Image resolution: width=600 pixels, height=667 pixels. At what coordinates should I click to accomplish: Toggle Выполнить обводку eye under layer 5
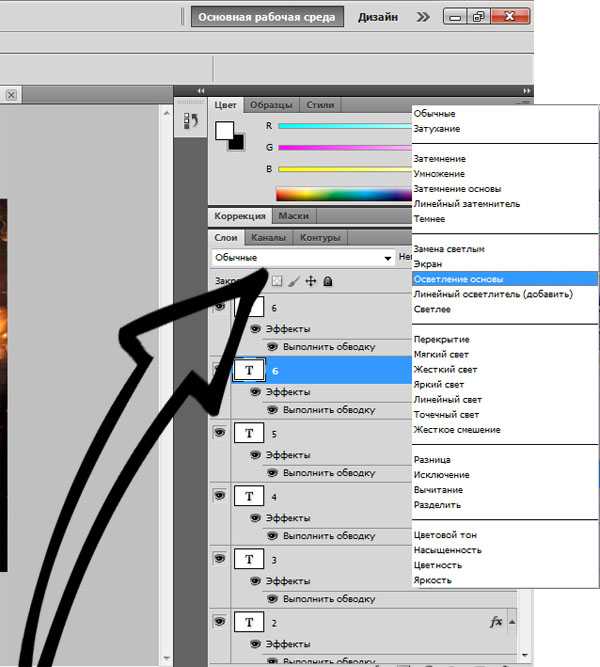point(272,473)
